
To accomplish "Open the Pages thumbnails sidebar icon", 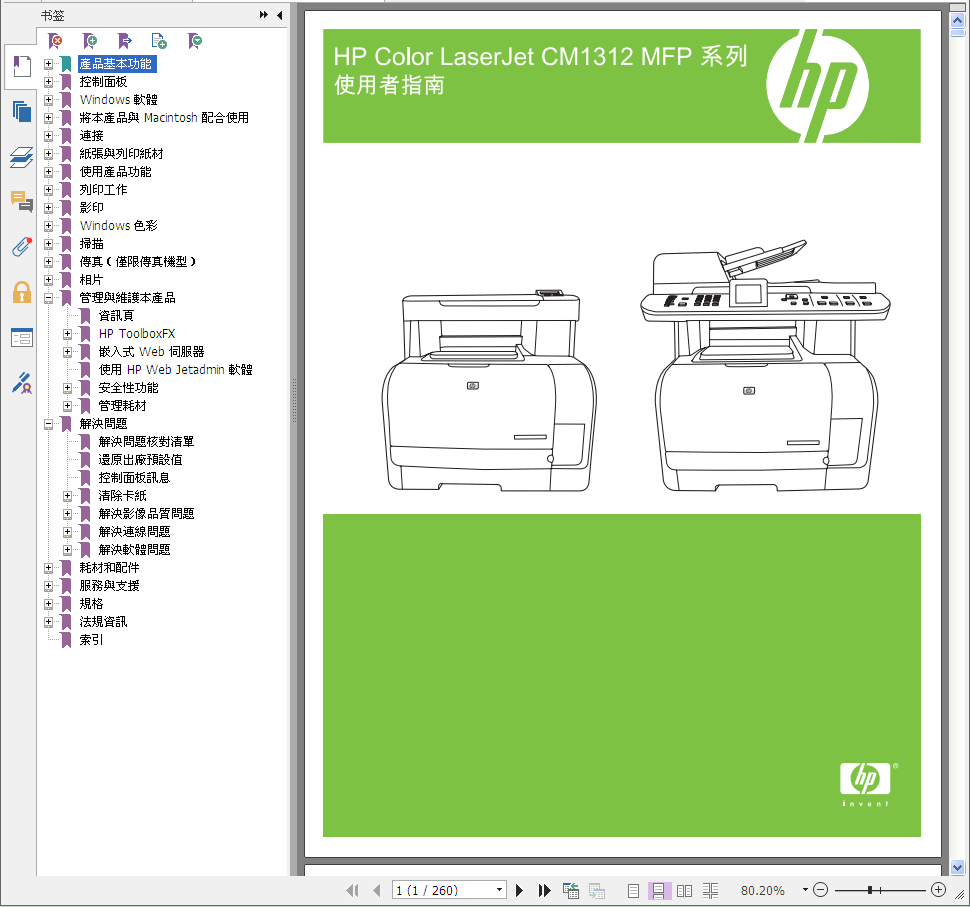I will tap(22, 111).
